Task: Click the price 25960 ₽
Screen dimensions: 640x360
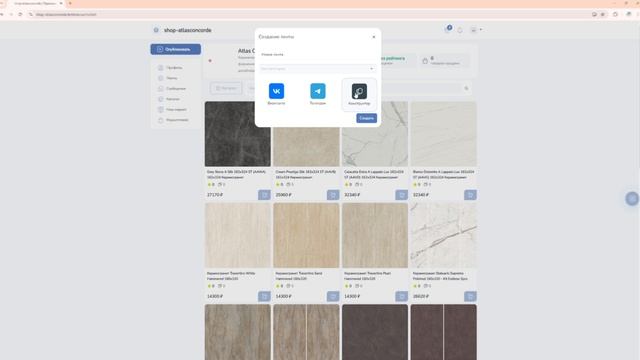Action: coord(283,195)
